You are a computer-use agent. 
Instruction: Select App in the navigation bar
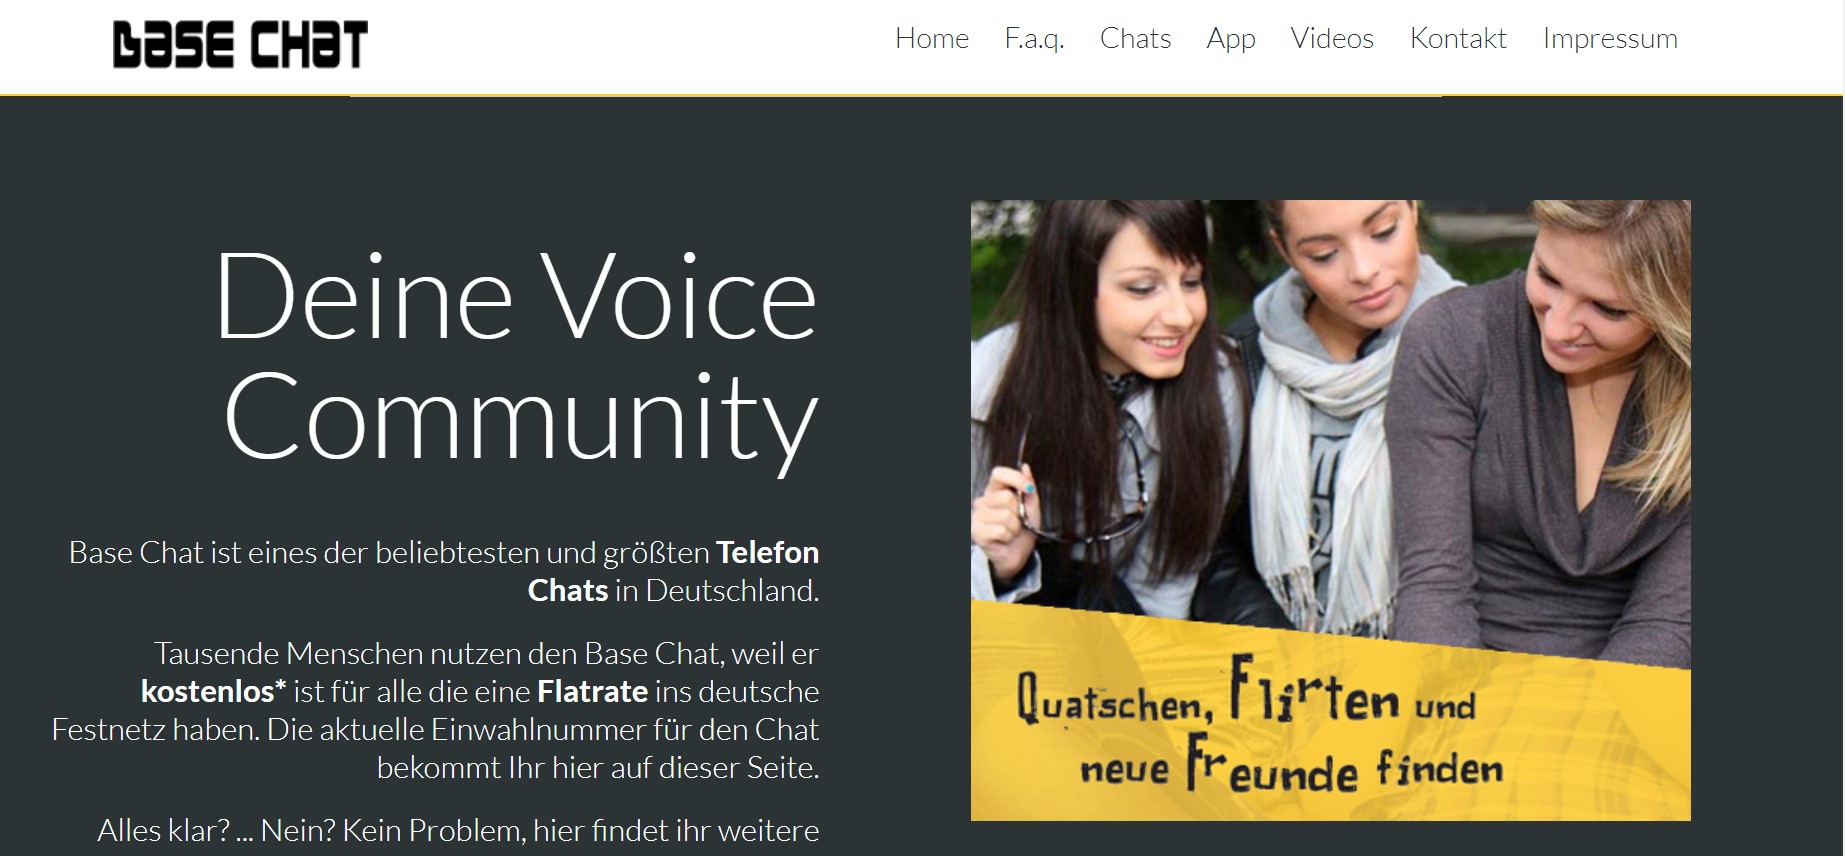point(1231,38)
